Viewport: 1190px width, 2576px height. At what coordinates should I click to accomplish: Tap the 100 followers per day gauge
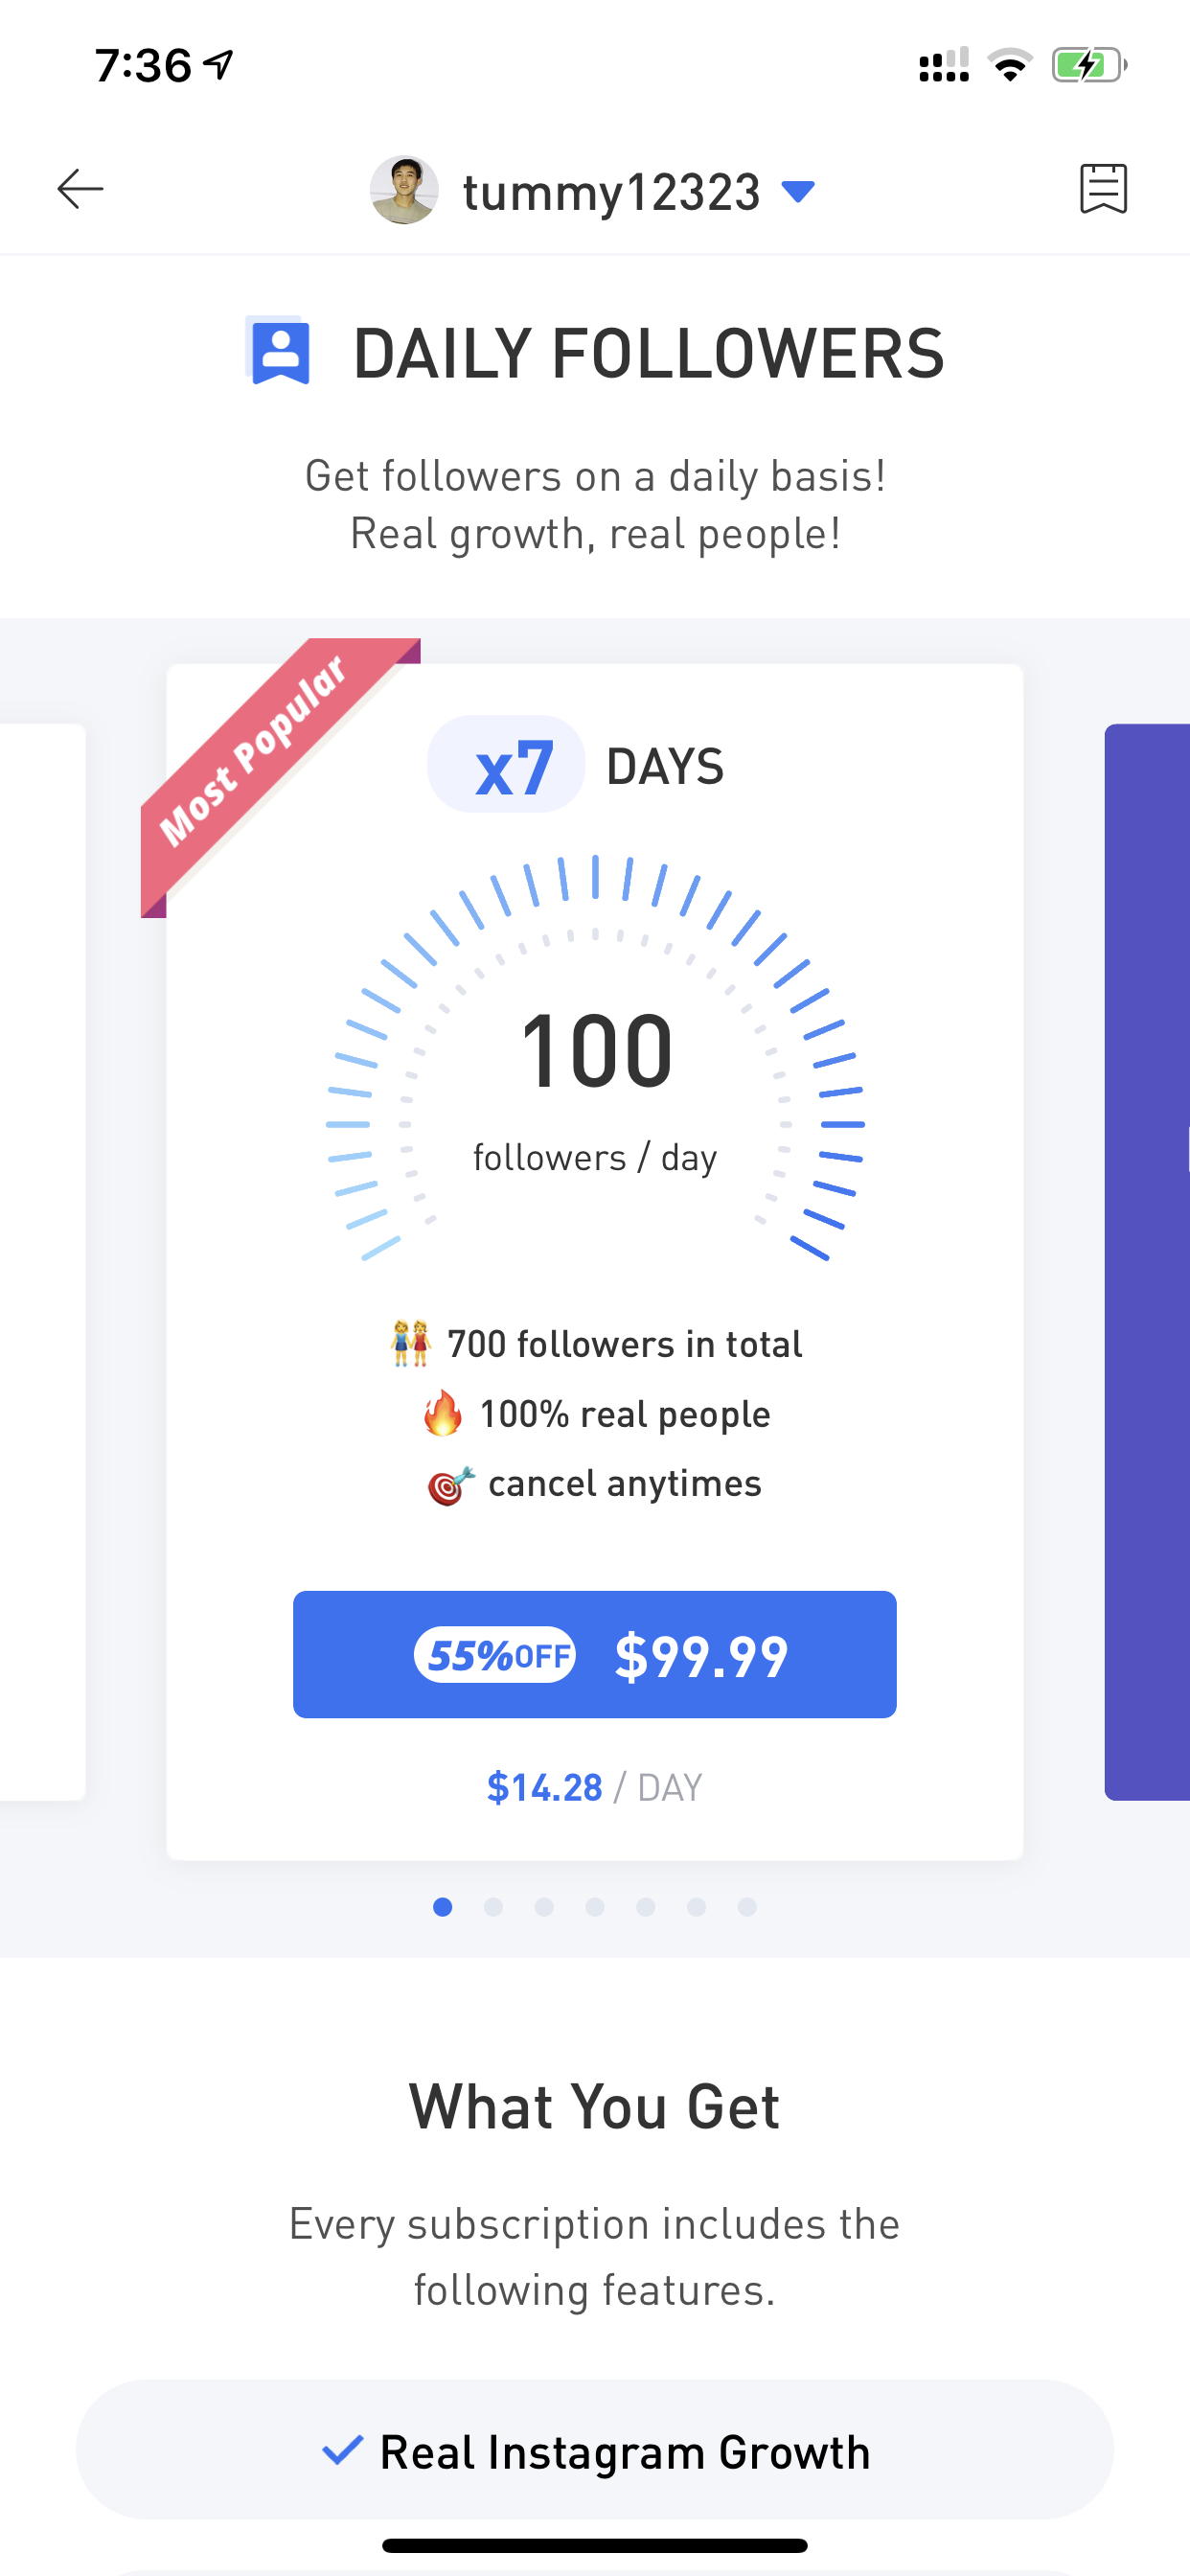(x=595, y=1060)
